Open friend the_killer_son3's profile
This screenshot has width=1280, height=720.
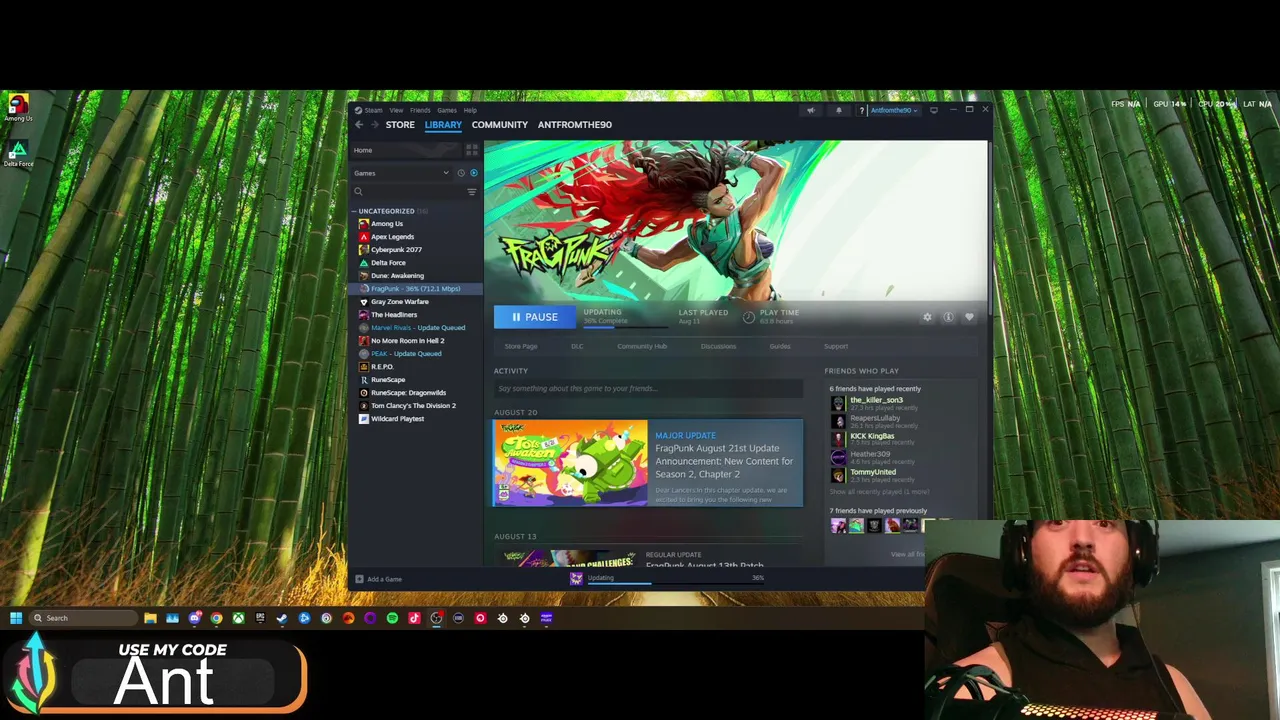(x=876, y=400)
